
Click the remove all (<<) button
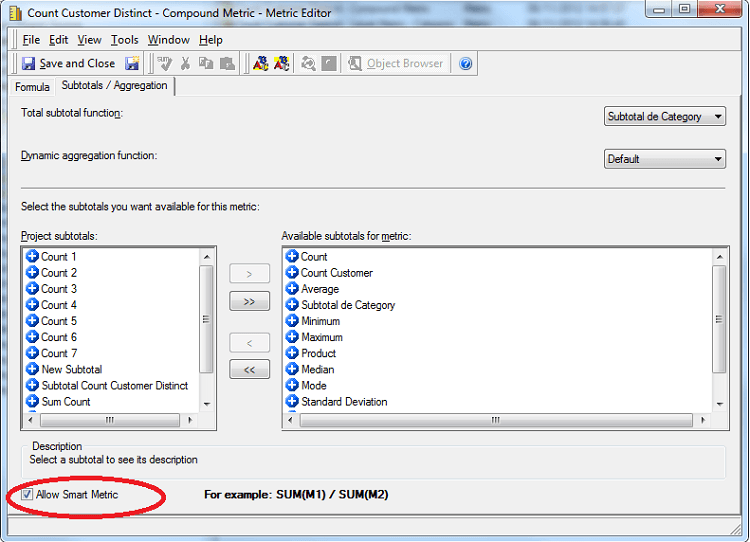click(x=249, y=369)
